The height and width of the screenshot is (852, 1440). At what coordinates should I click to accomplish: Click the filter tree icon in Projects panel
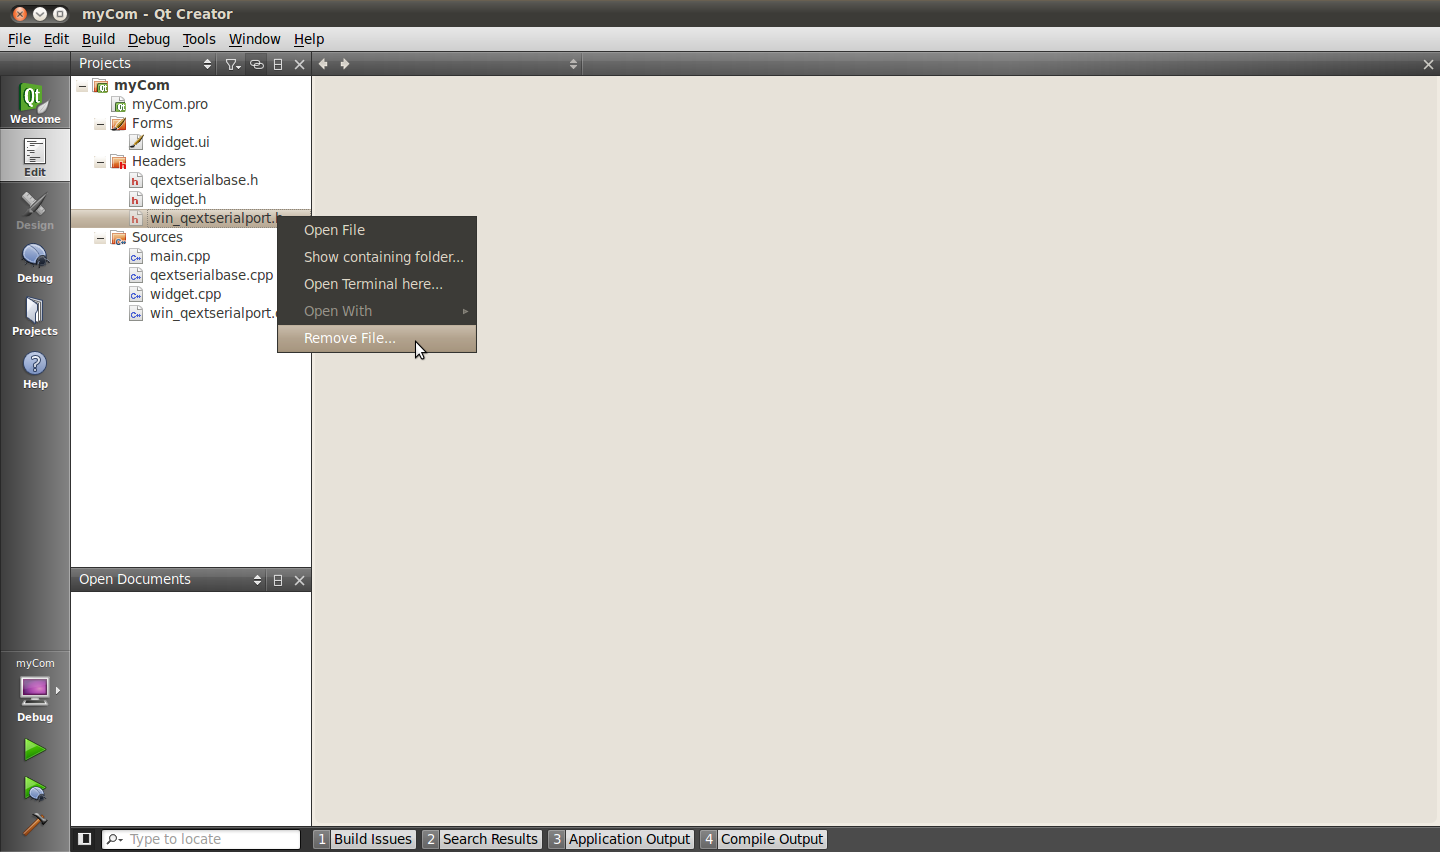(232, 64)
